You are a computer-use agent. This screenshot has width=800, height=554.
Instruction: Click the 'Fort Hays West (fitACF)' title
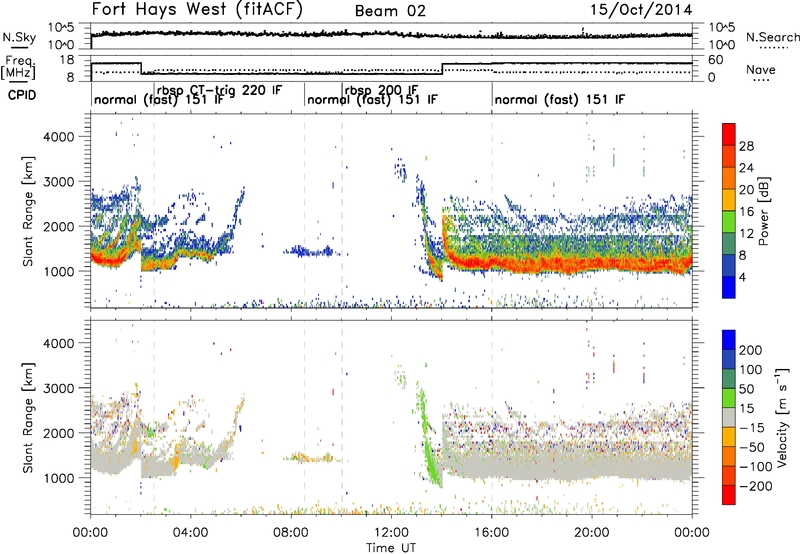[x=197, y=9]
